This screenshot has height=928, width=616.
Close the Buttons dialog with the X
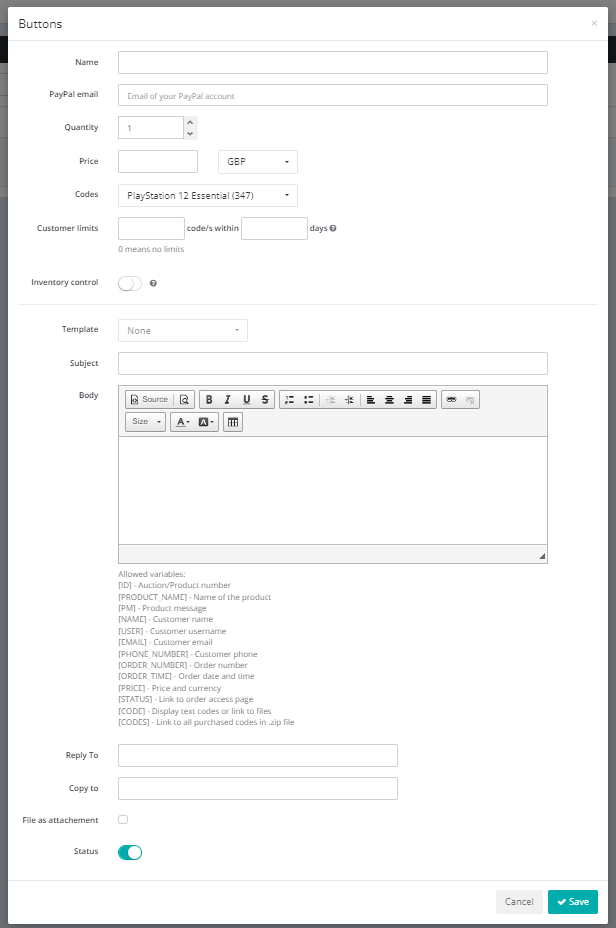point(594,23)
